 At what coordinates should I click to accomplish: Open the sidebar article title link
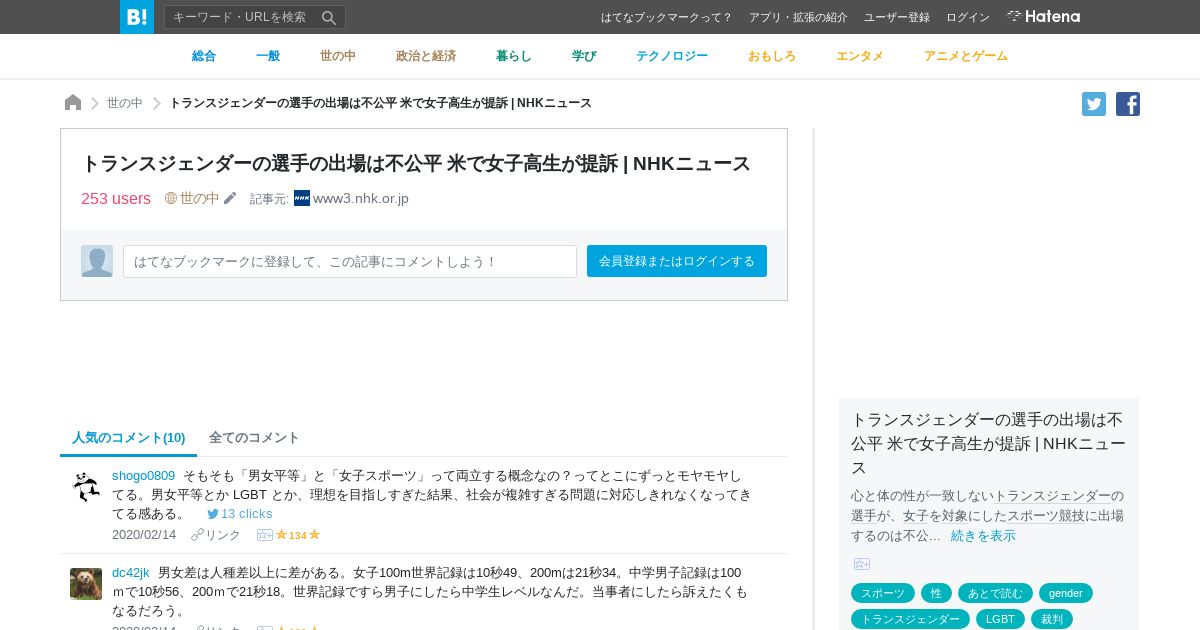pyautogui.click(x=988, y=443)
